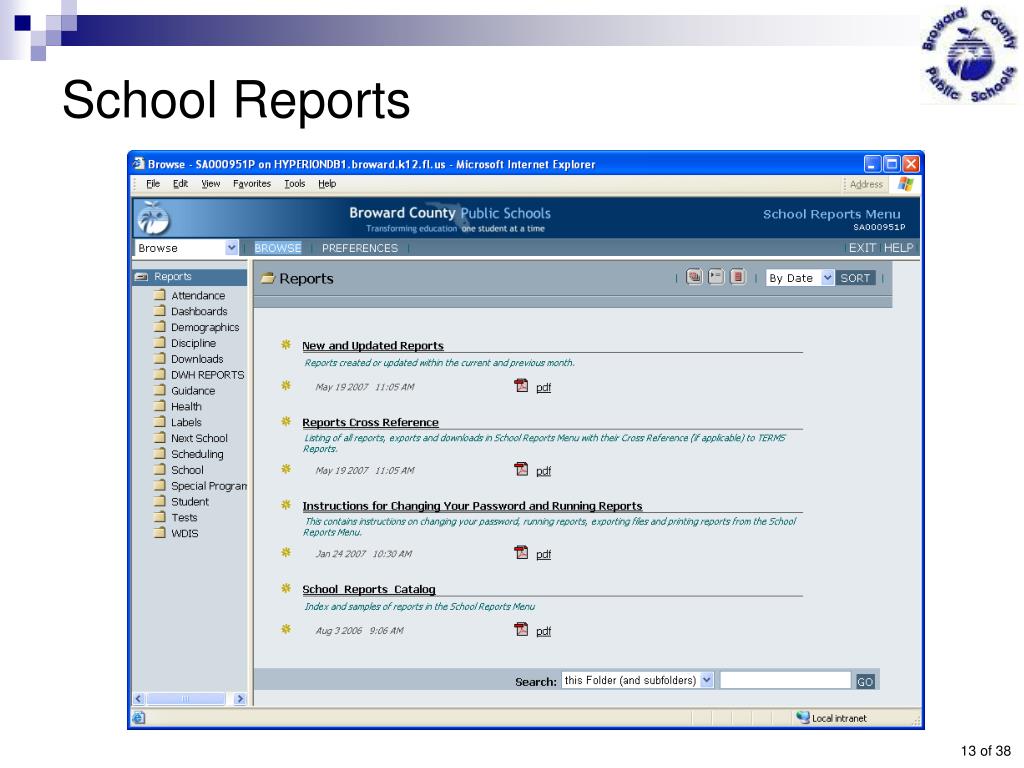
Task: Open the Guidance folder icon
Action: pos(159,390)
